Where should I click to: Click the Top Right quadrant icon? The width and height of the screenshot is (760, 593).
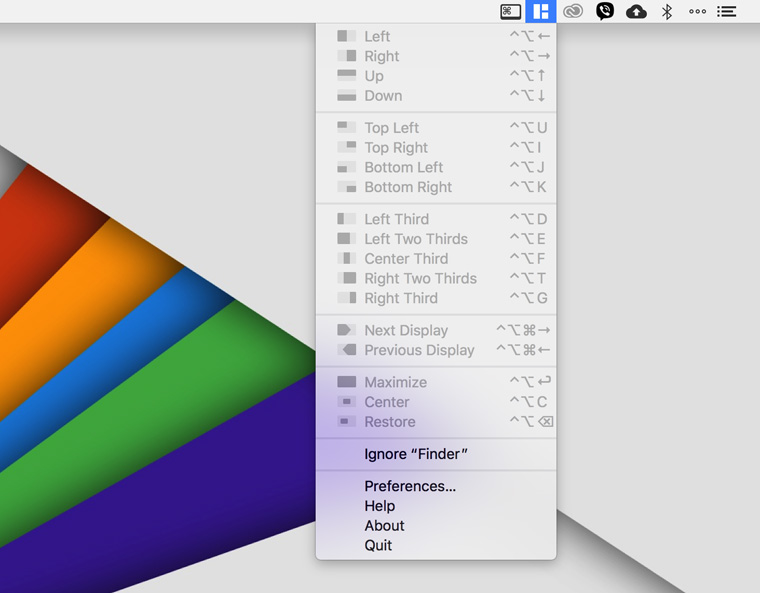pyautogui.click(x=347, y=147)
